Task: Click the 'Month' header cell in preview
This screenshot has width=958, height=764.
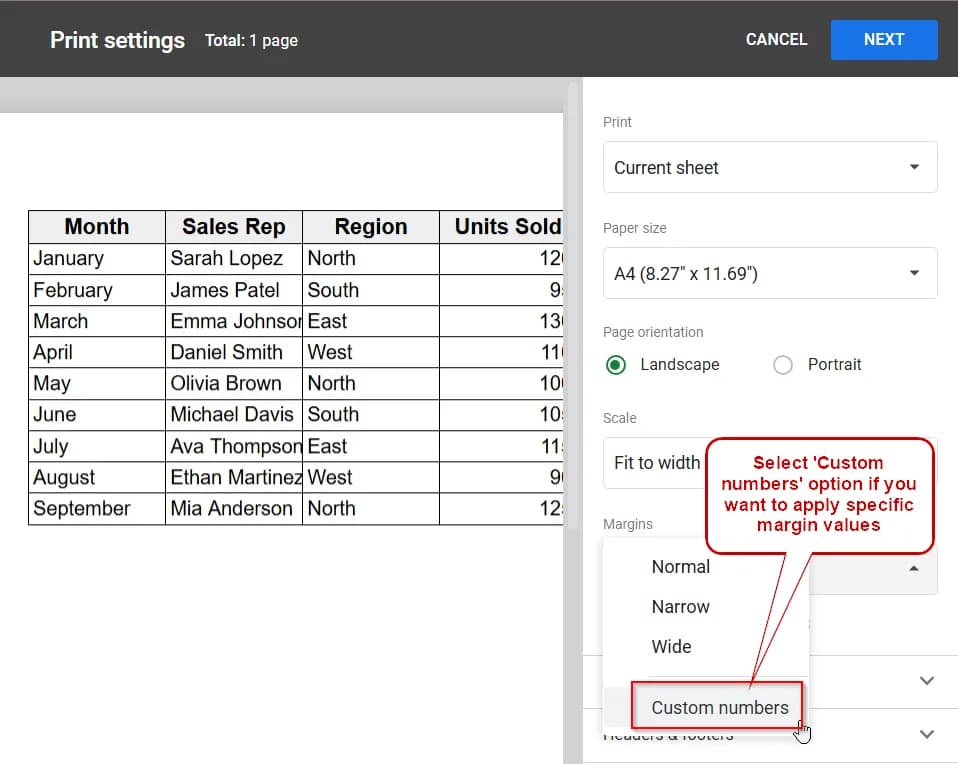Action: pyautogui.click(x=97, y=227)
